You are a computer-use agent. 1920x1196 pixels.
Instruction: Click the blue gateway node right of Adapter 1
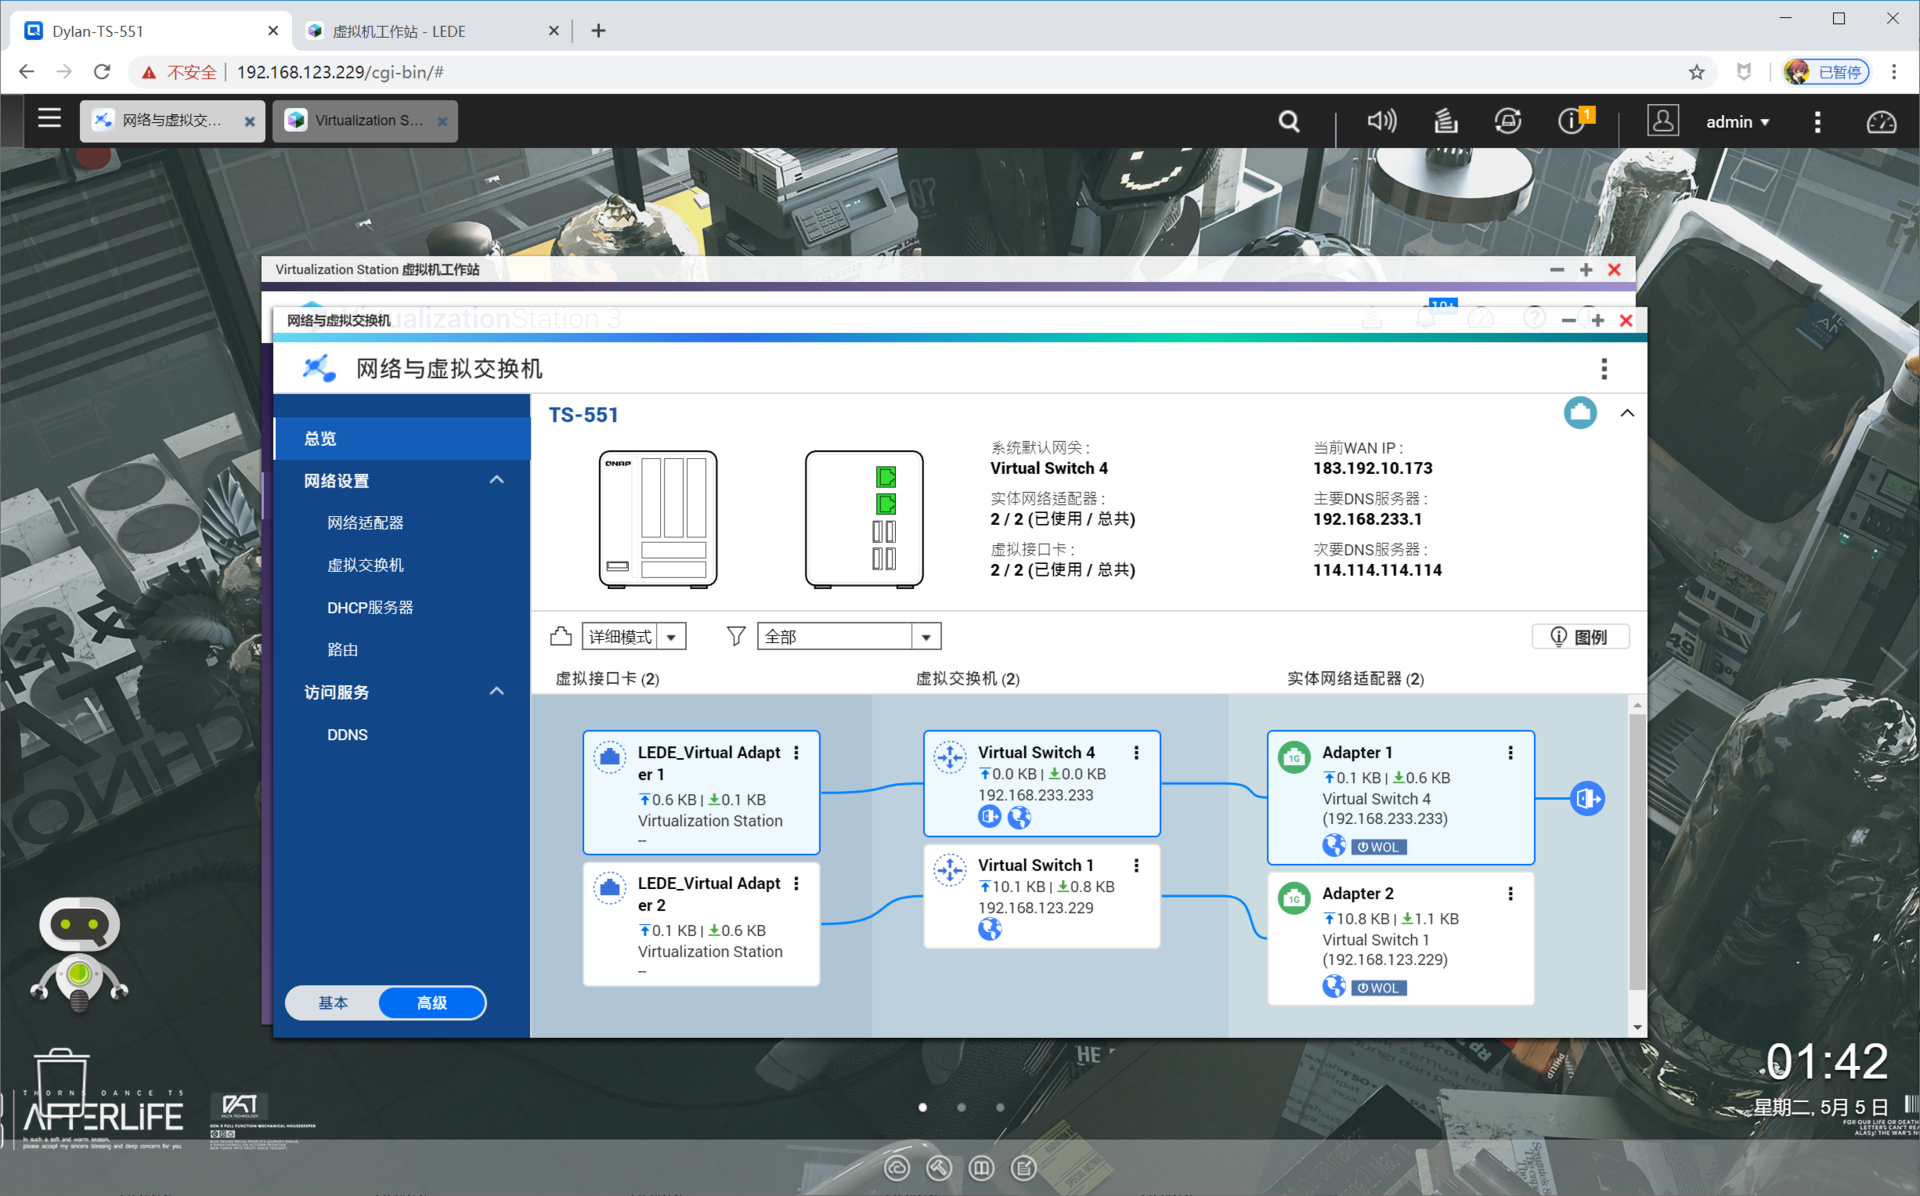(x=1586, y=799)
